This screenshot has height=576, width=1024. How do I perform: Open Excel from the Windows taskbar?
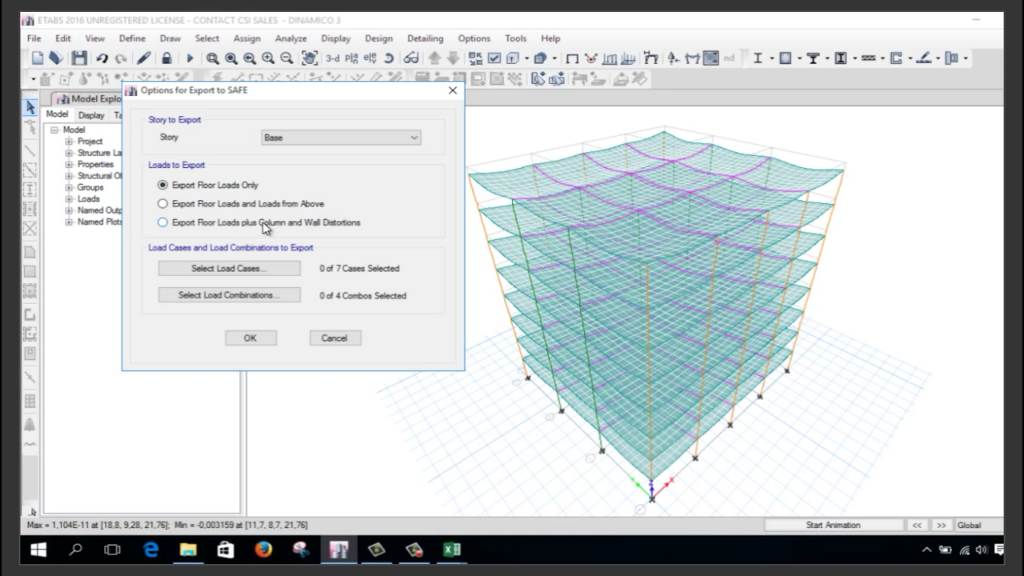point(452,549)
